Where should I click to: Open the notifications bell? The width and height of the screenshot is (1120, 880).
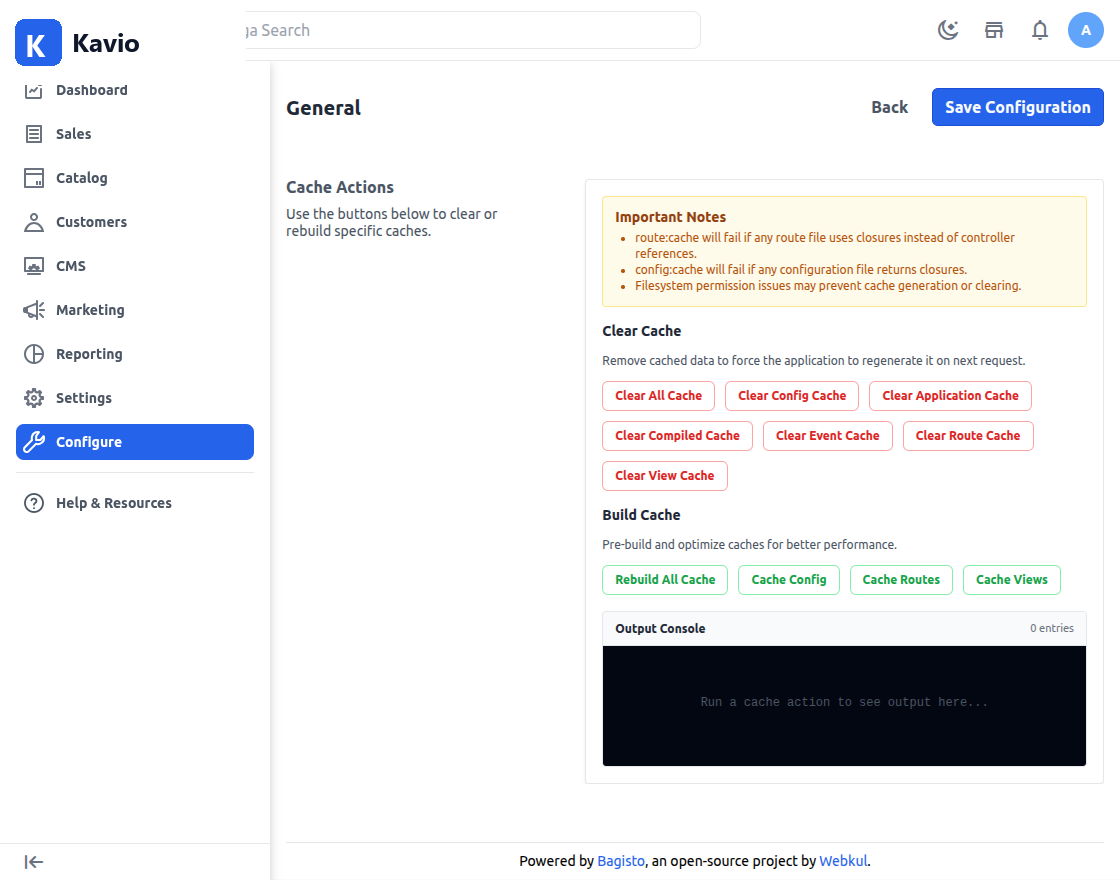point(1039,30)
